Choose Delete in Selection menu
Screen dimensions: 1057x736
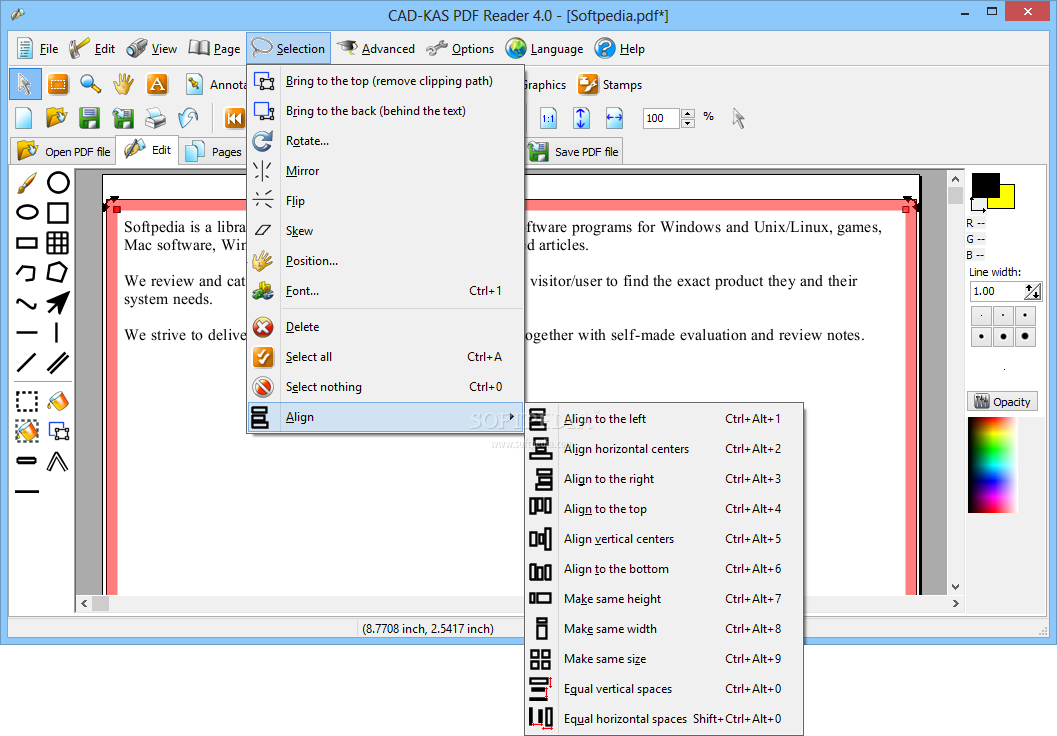386,327
